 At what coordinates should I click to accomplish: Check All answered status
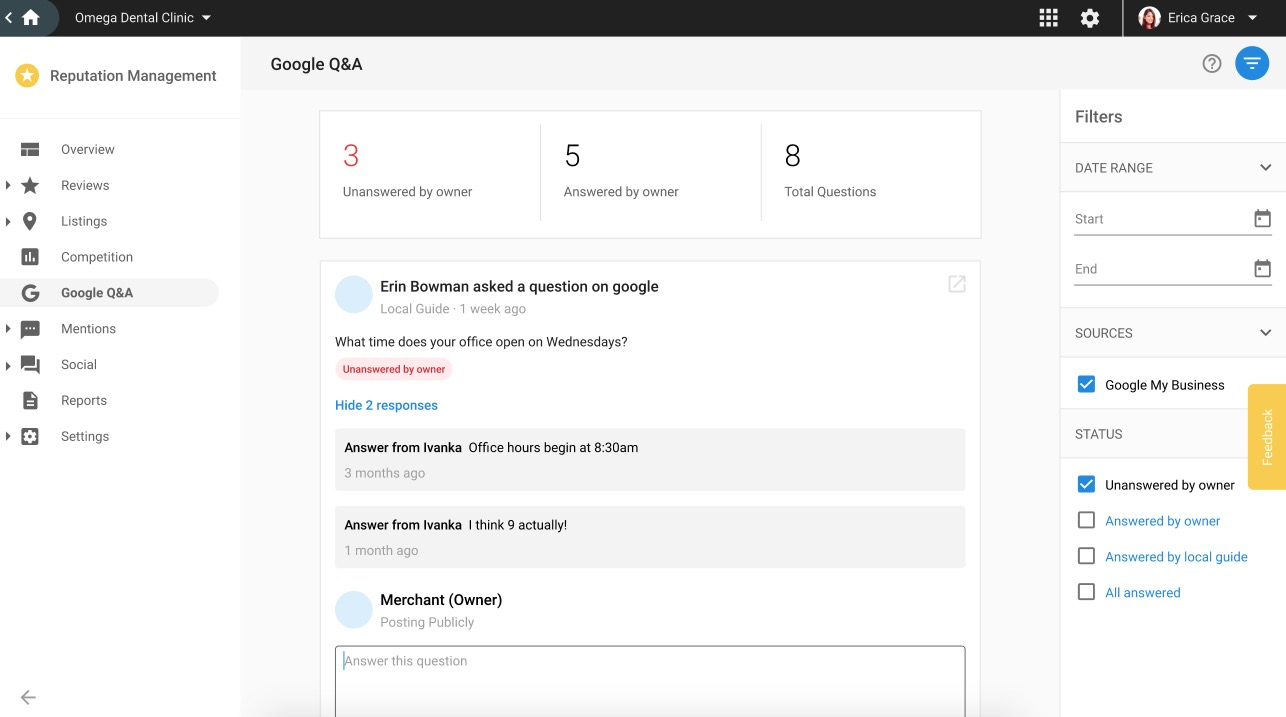[1086, 592]
